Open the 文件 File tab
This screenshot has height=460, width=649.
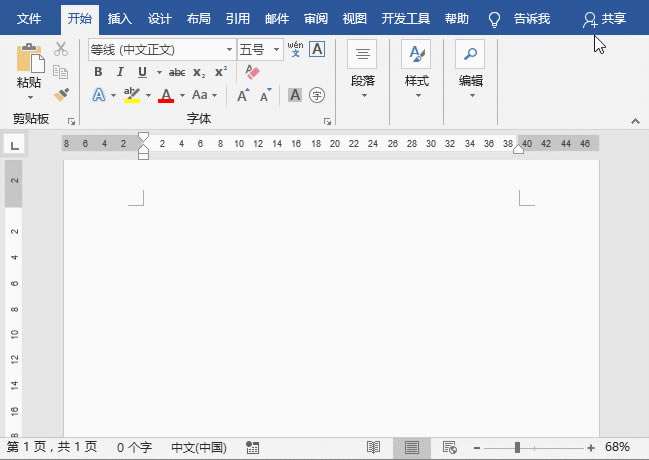click(x=29, y=19)
